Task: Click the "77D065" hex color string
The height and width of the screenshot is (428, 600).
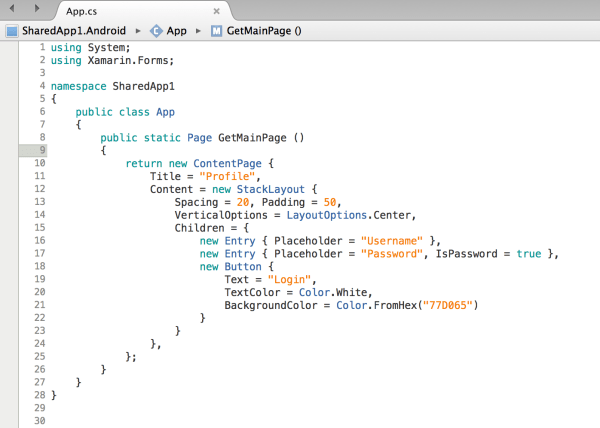Action: pyautogui.click(x=446, y=305)
